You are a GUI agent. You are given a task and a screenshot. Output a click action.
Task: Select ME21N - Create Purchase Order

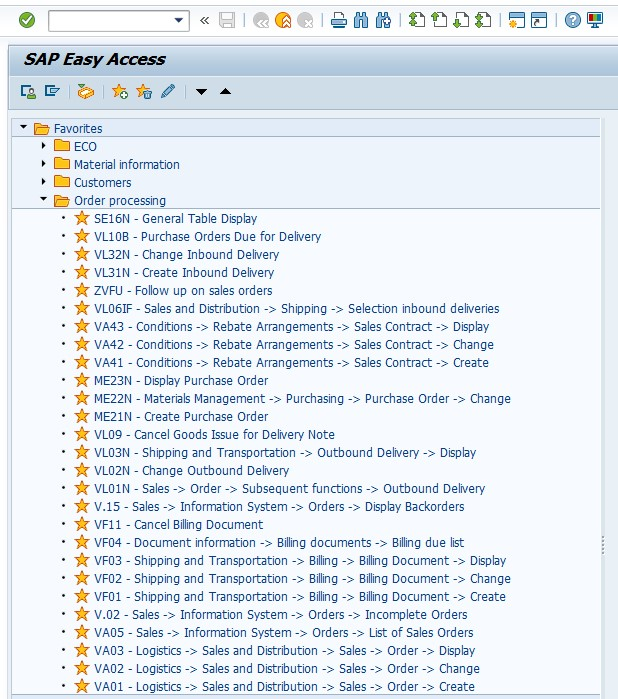point(181,417)
